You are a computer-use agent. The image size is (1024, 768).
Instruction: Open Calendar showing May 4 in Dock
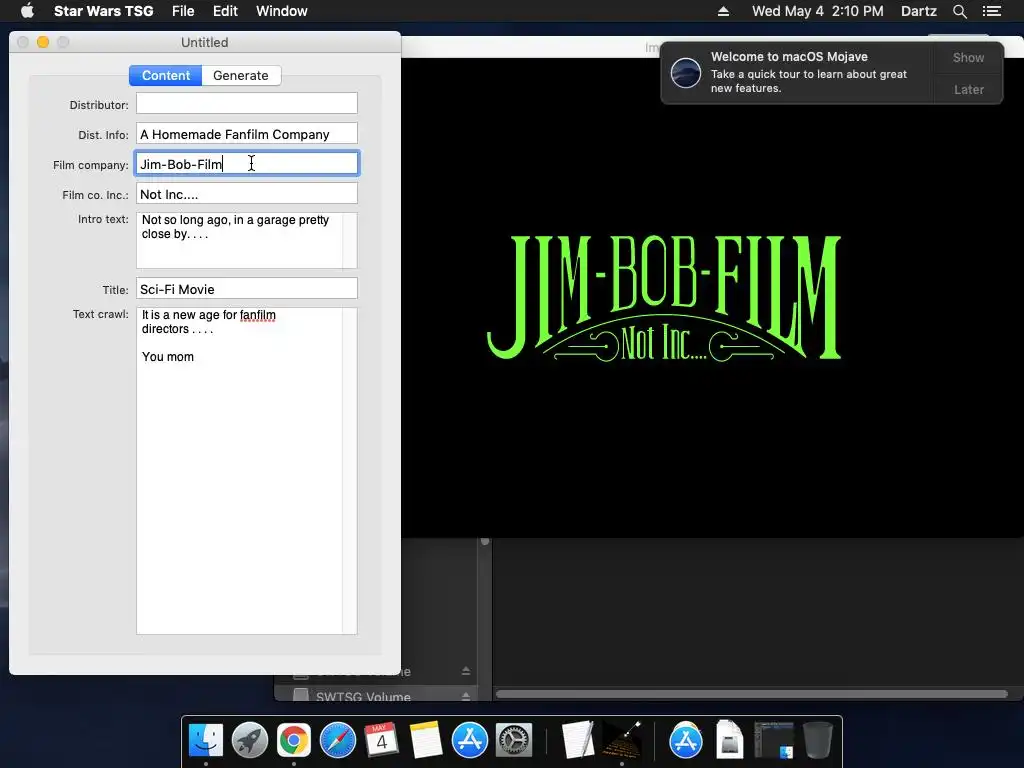pos(381,740)
